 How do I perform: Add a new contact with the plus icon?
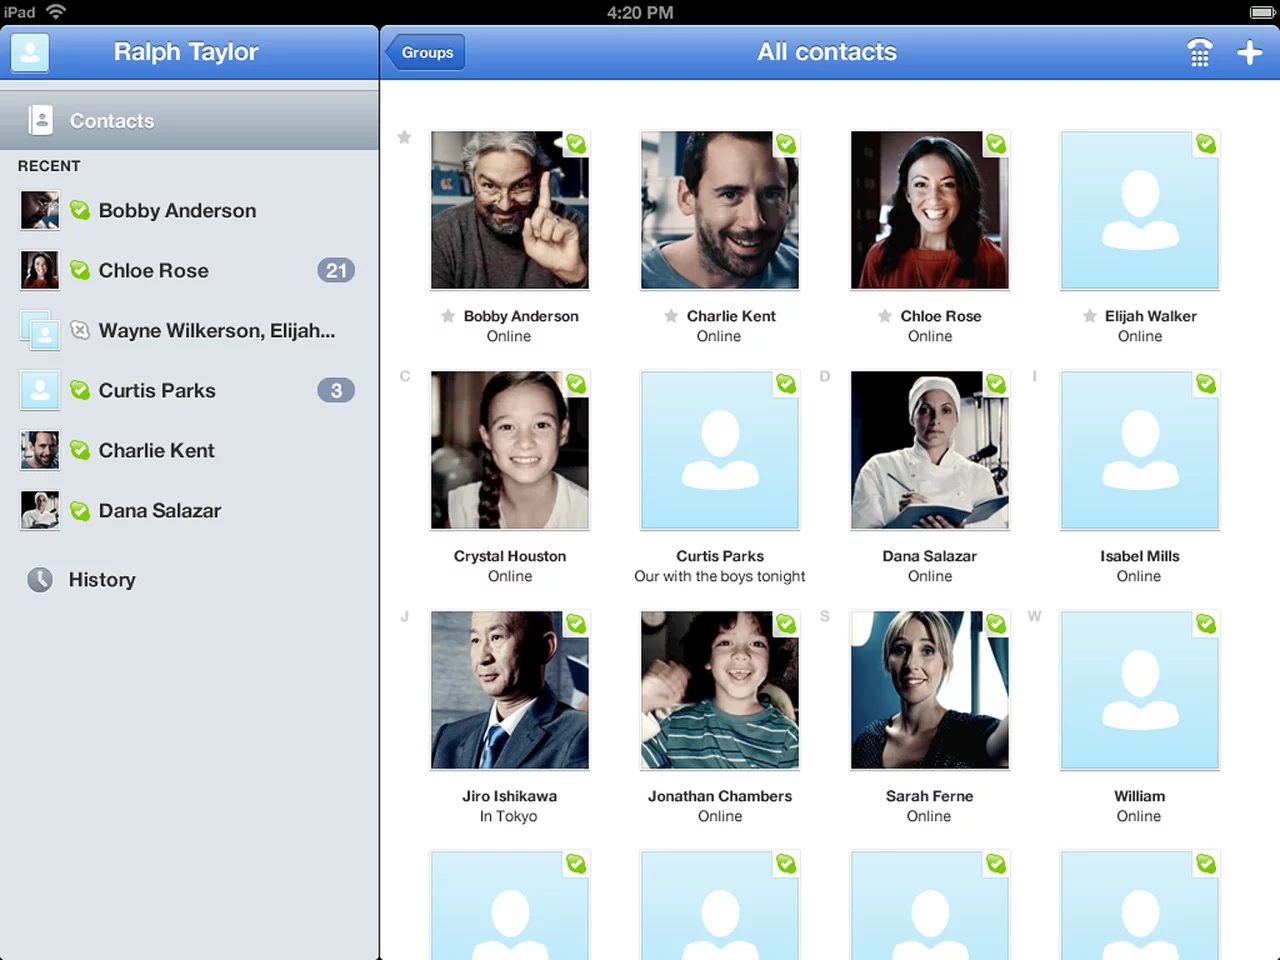(x=1250, y=52)
